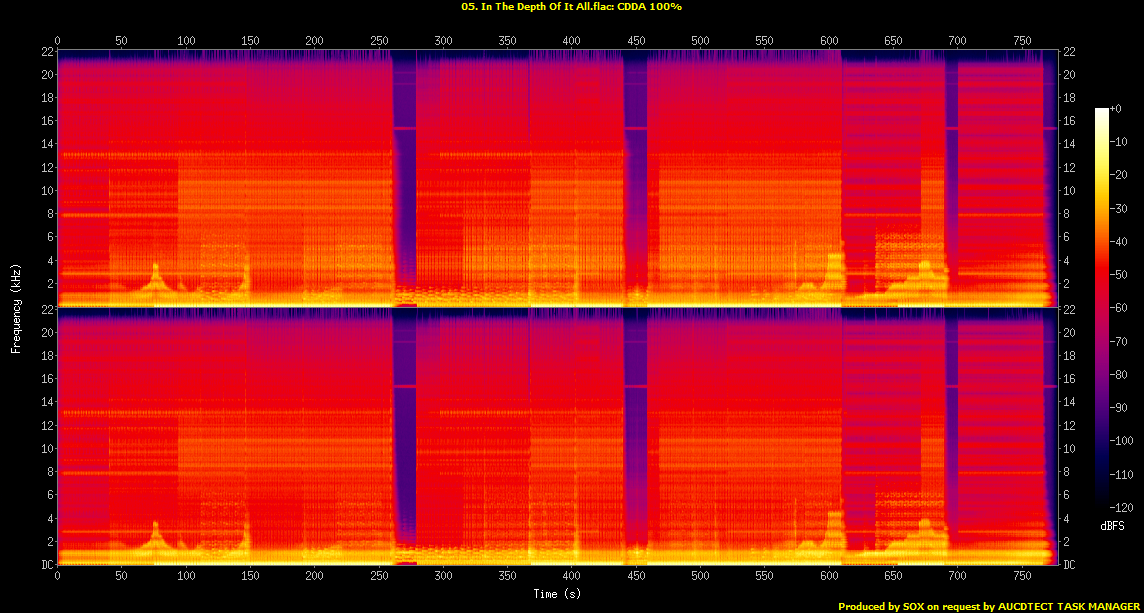Click the dBFS color scale bar

1102,307
